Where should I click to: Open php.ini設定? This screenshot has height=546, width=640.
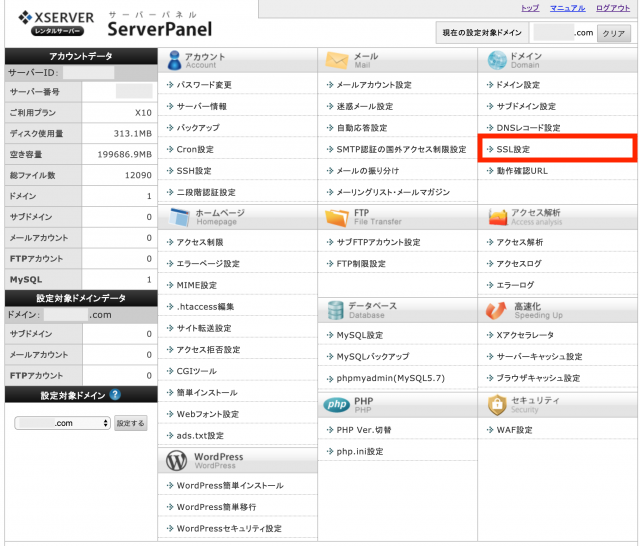click(360, 451)
